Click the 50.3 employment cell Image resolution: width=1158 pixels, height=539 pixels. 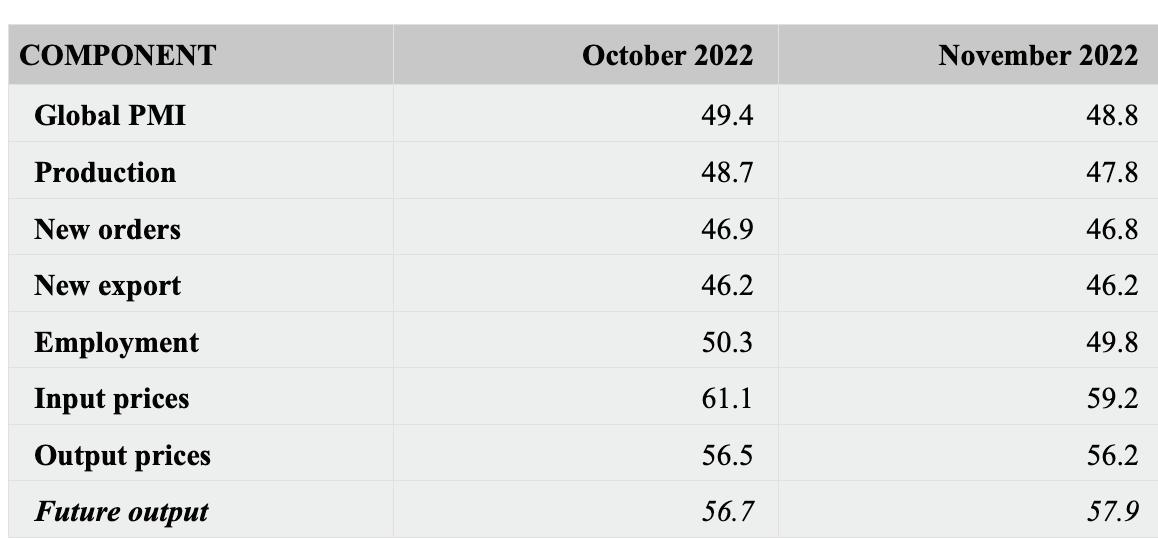click(x=726, y=342)
